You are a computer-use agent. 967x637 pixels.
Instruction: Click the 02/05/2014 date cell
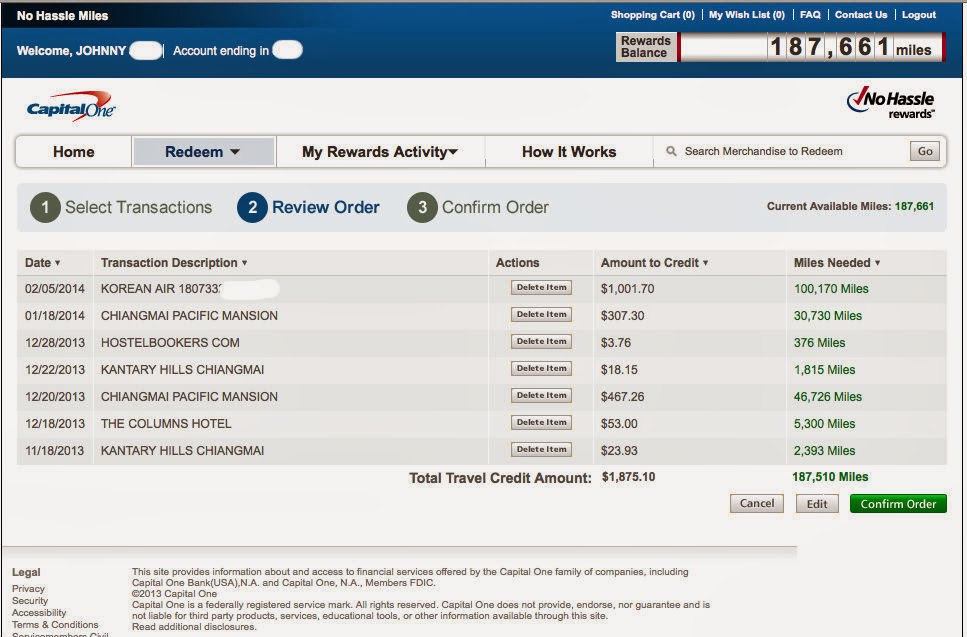point(55,289)
